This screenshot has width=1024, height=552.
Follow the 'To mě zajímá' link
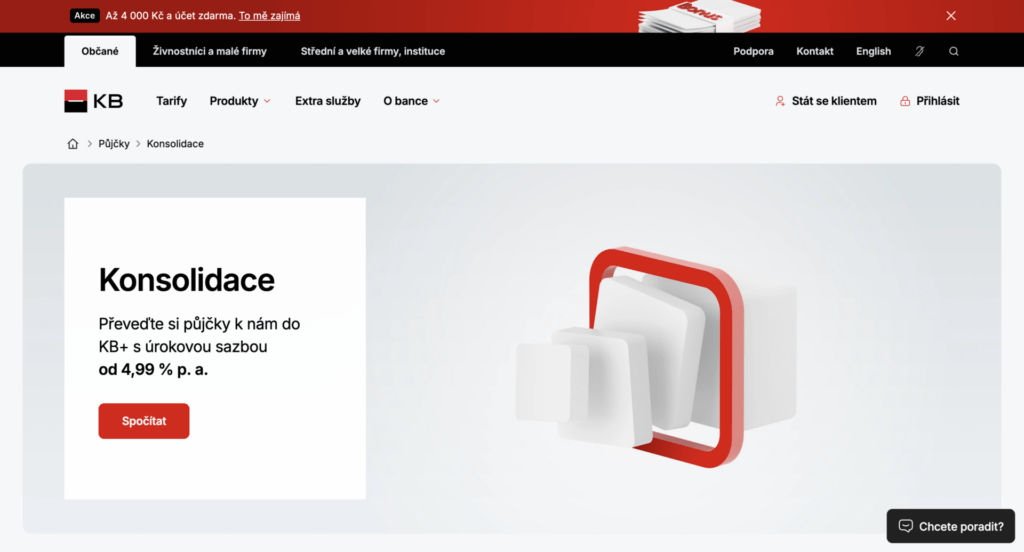point(269,16)
